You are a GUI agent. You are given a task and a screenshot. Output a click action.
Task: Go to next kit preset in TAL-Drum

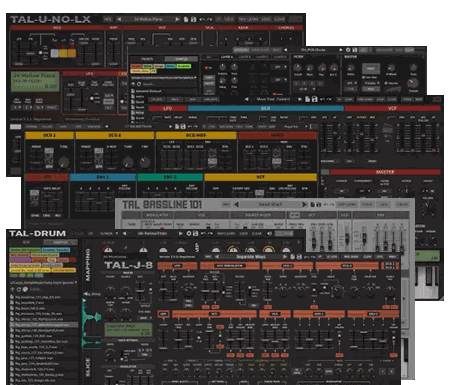180,234
